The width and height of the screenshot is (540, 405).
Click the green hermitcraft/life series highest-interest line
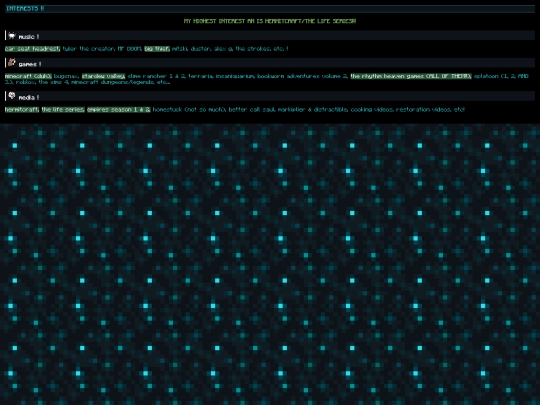pos(270,21)
